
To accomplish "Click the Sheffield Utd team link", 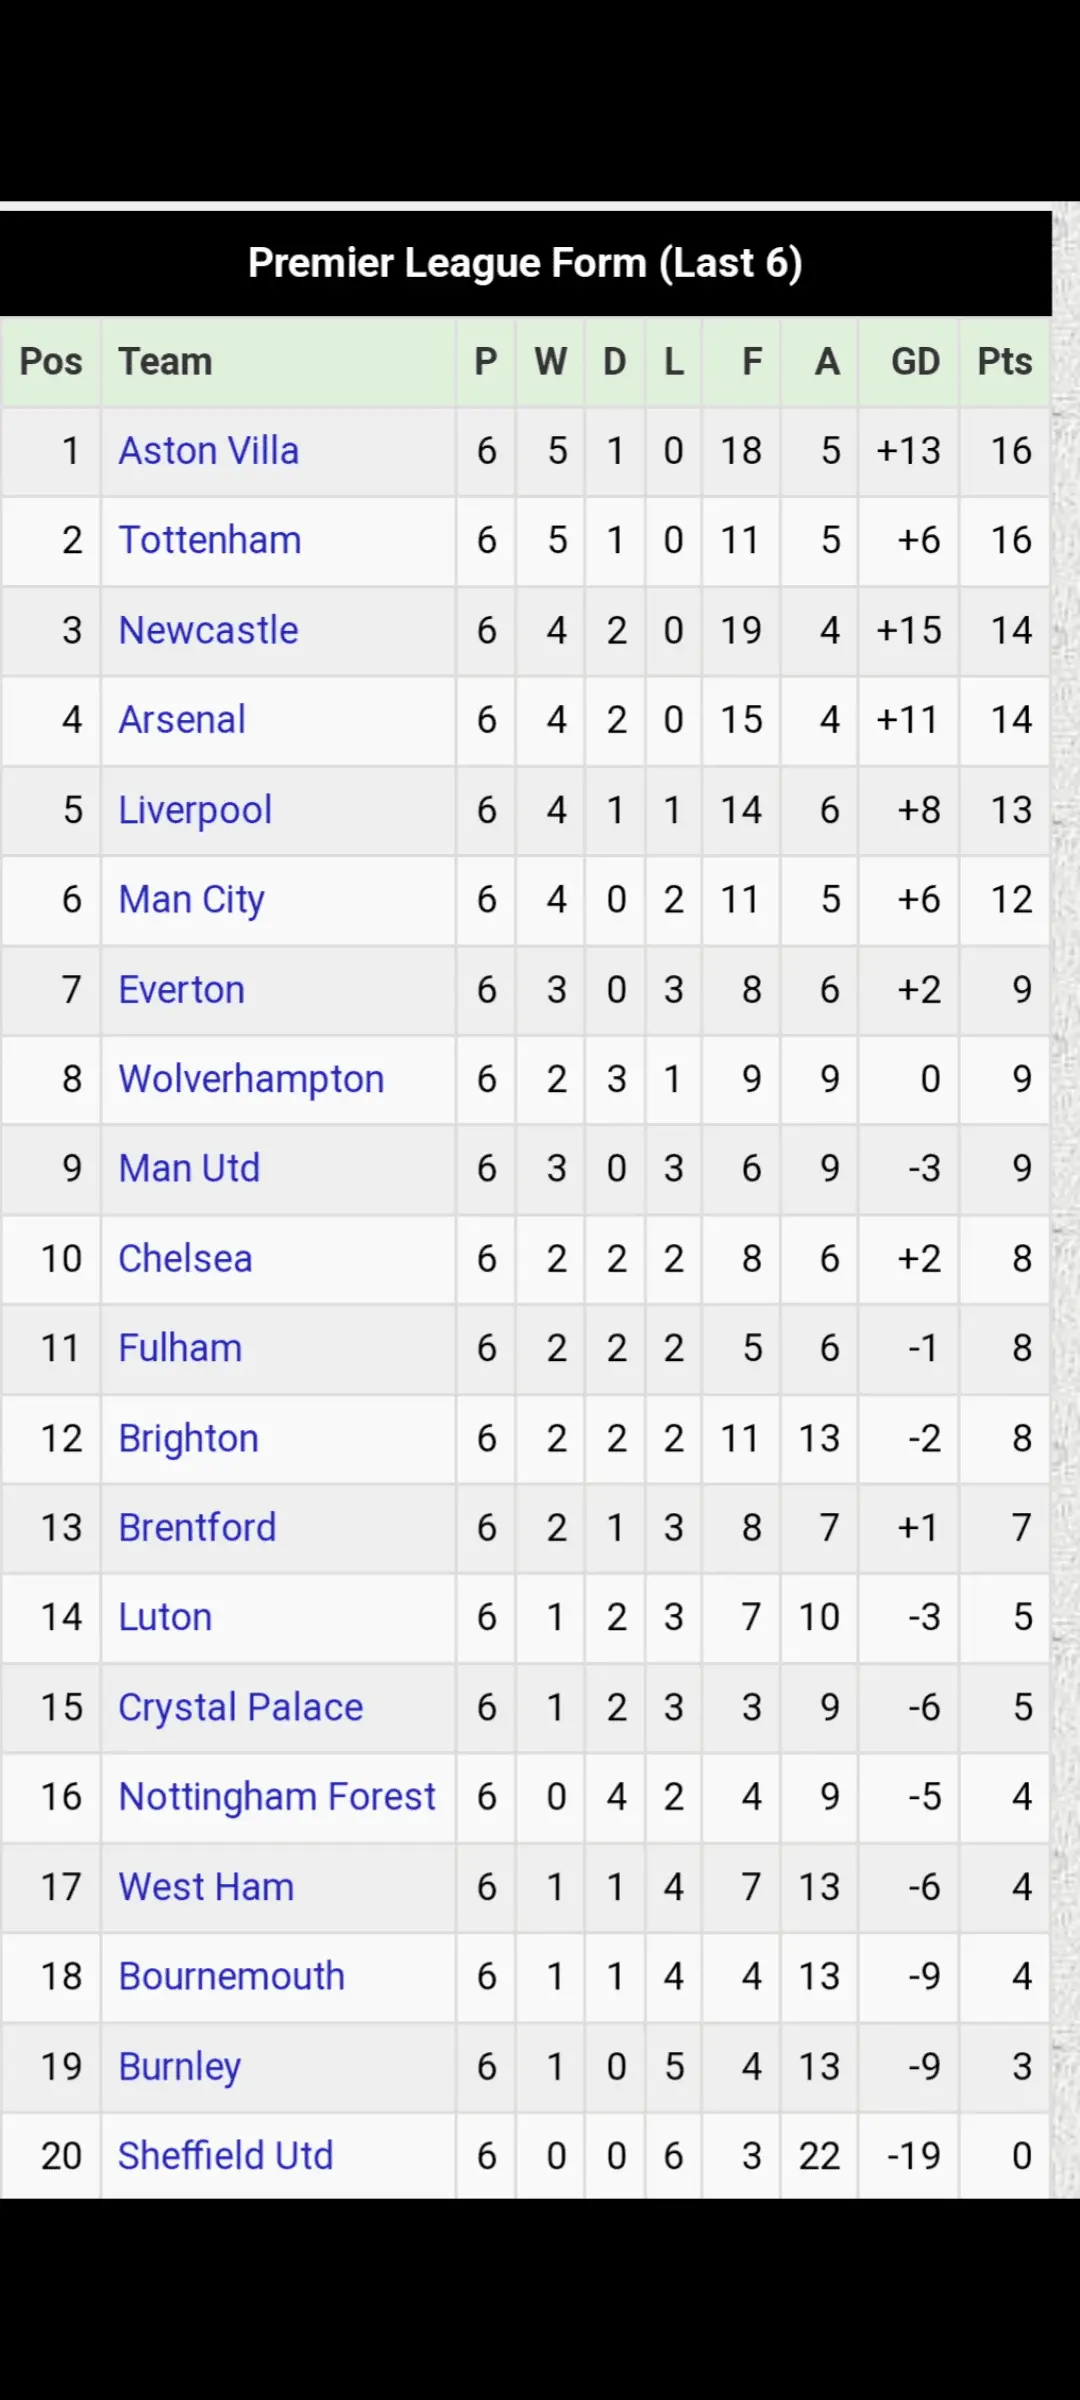I will pyautogui.click(x=225, y=2156).
